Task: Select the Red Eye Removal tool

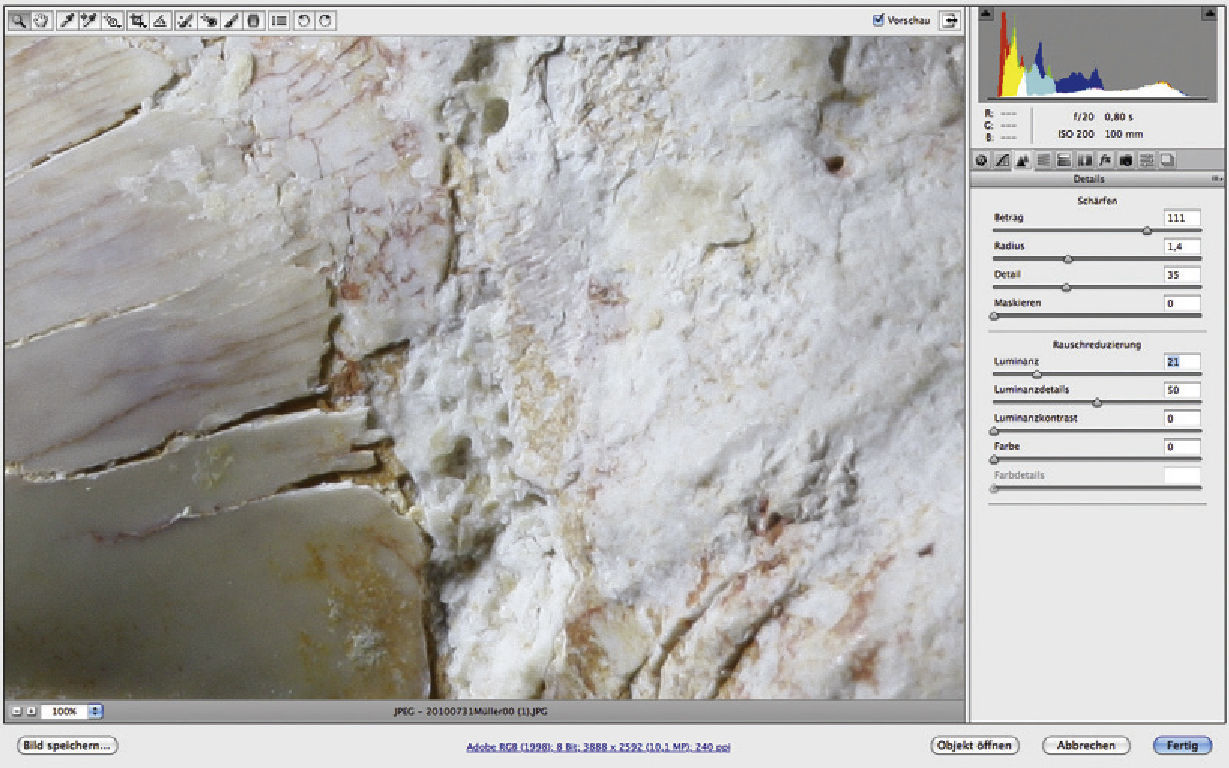Action: [x=209, y=20]
